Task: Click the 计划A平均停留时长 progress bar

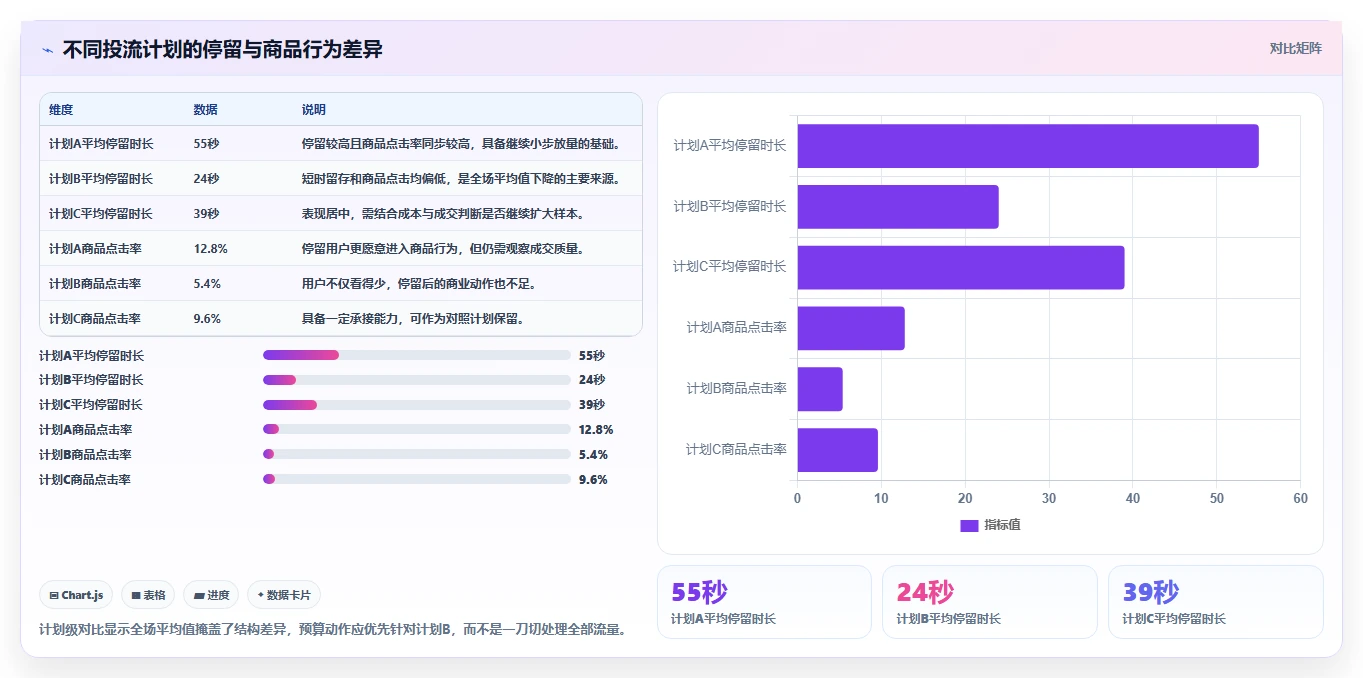Action: pos(417,355)
